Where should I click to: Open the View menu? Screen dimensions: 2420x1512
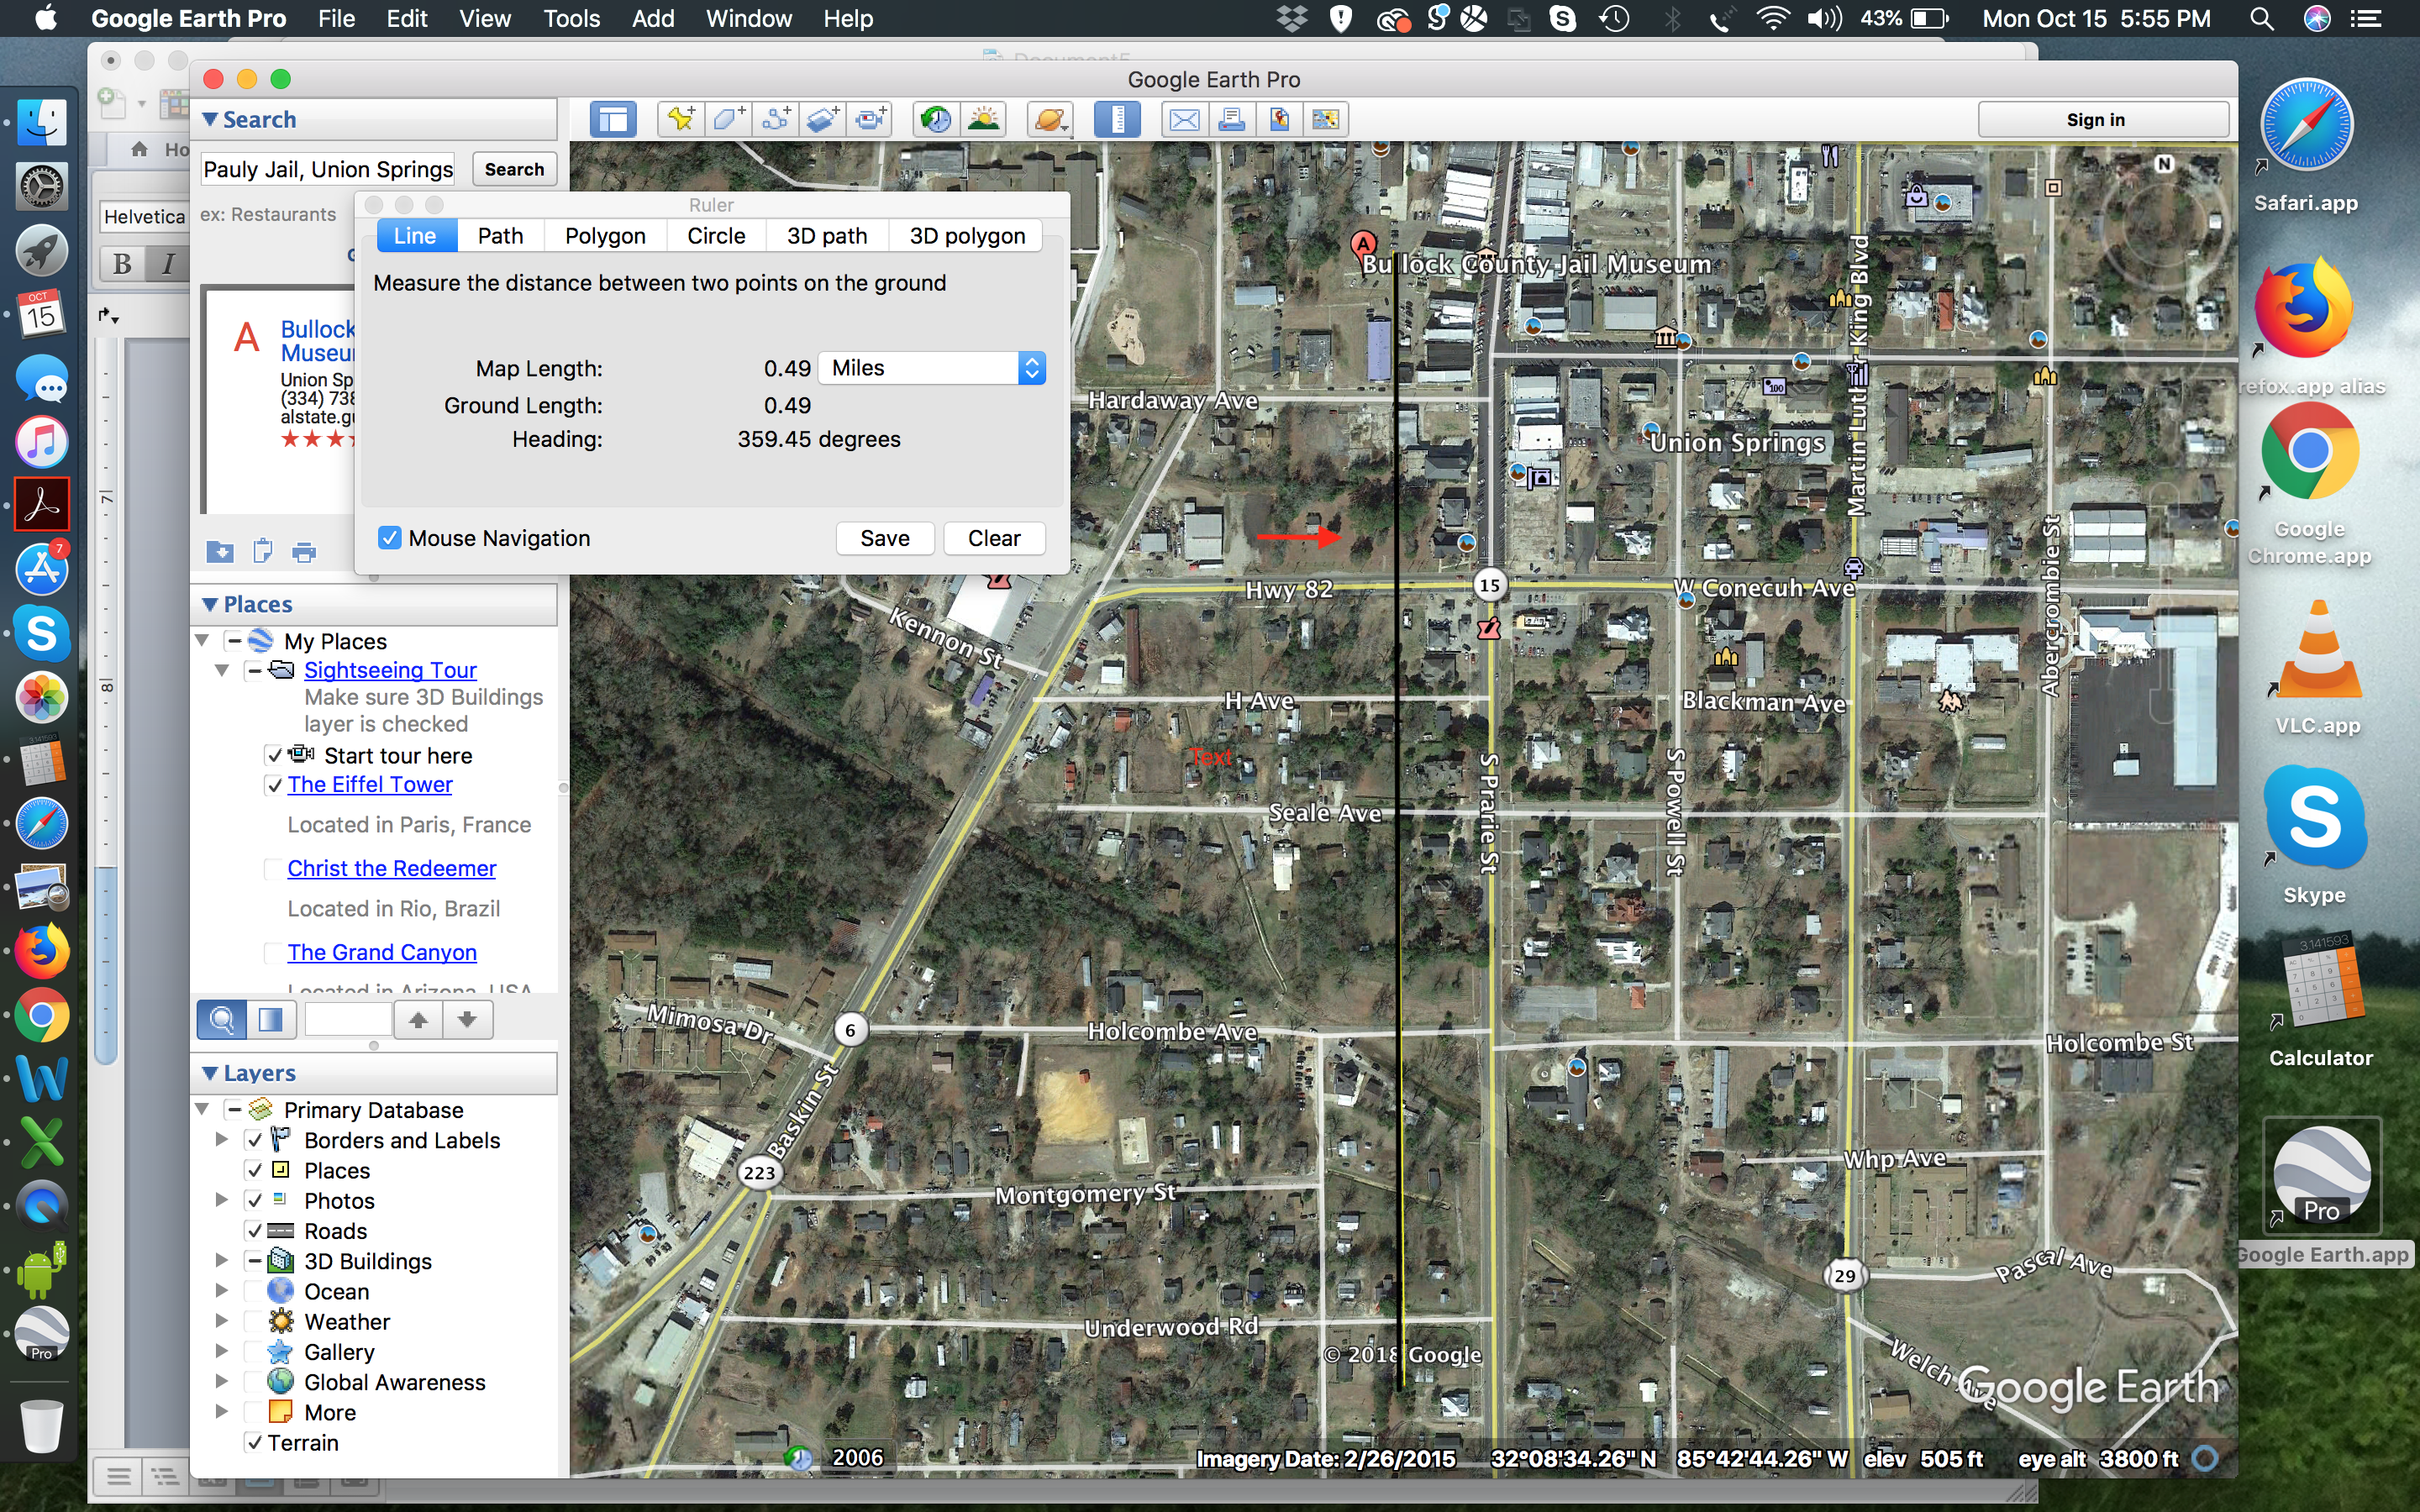pos(485,18)
